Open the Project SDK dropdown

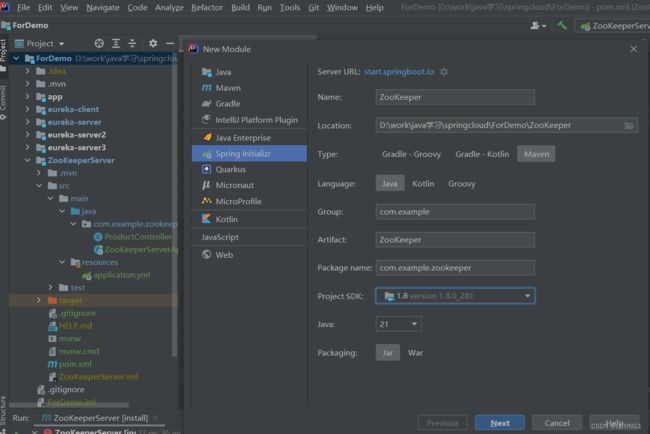(x=455, y=296)
